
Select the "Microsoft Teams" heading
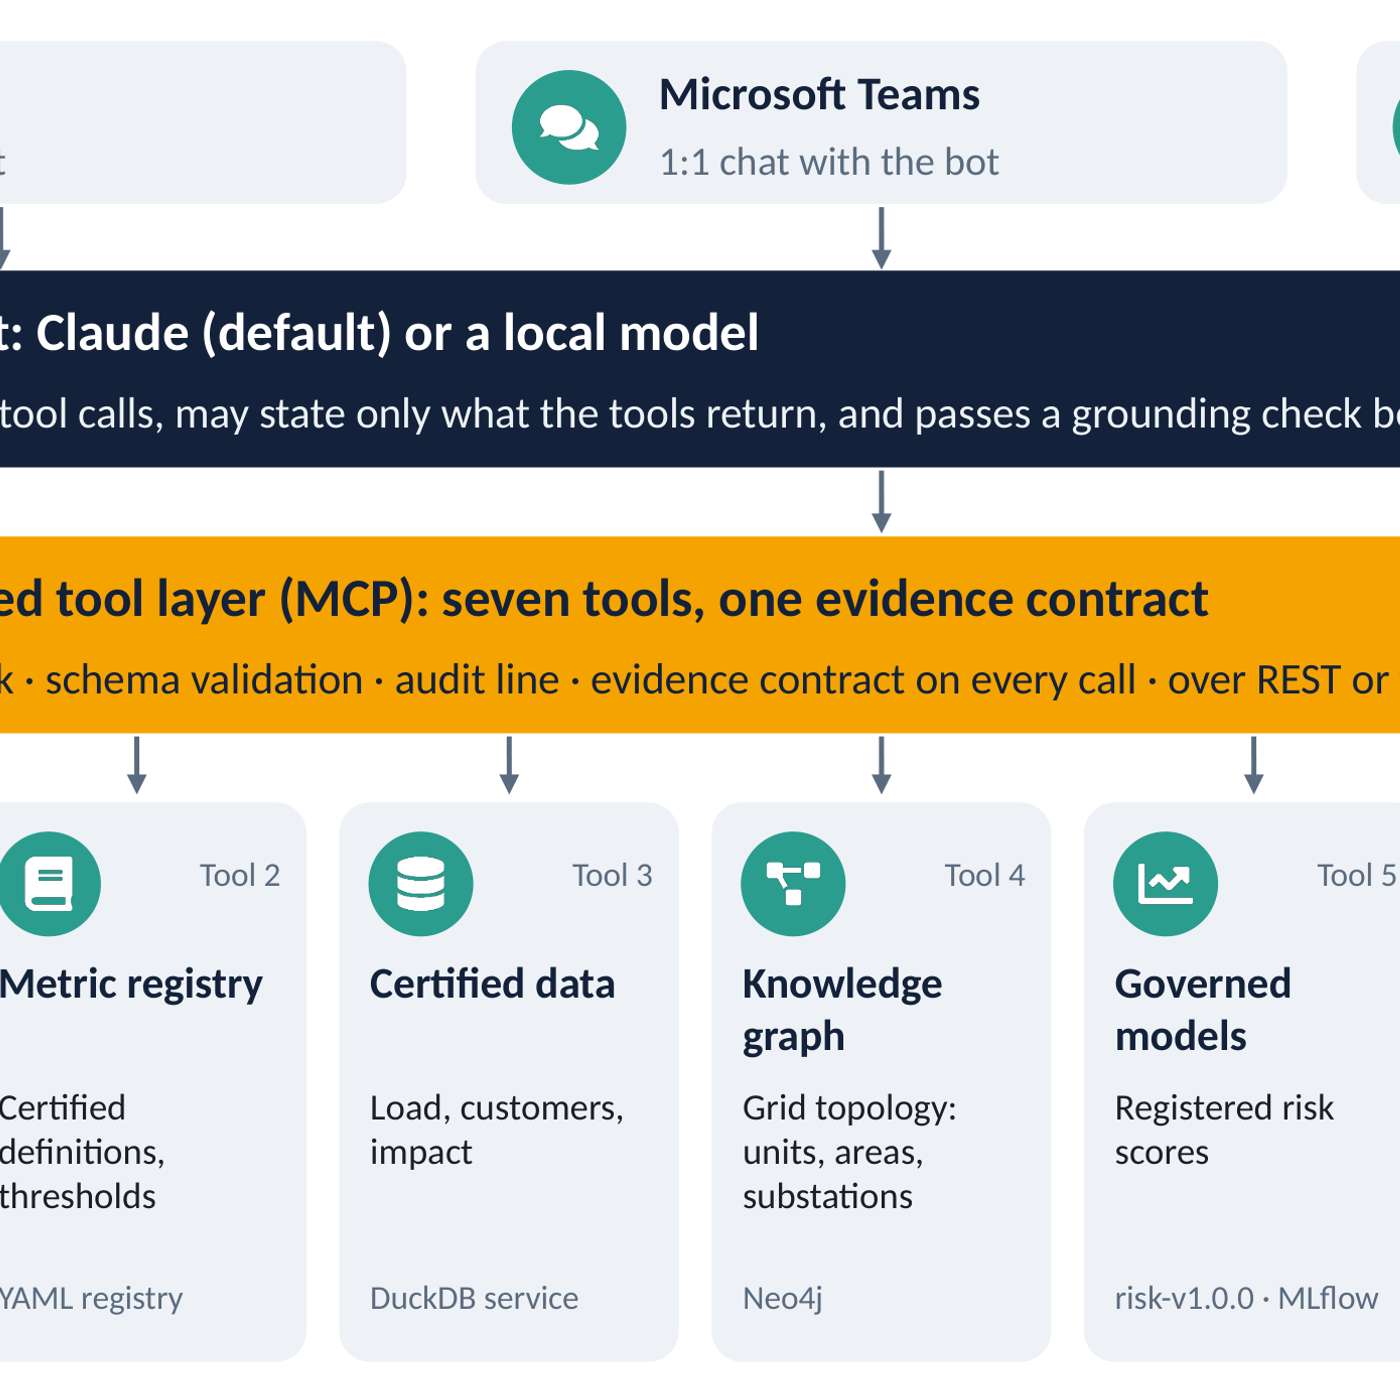[x=819, y=95]
